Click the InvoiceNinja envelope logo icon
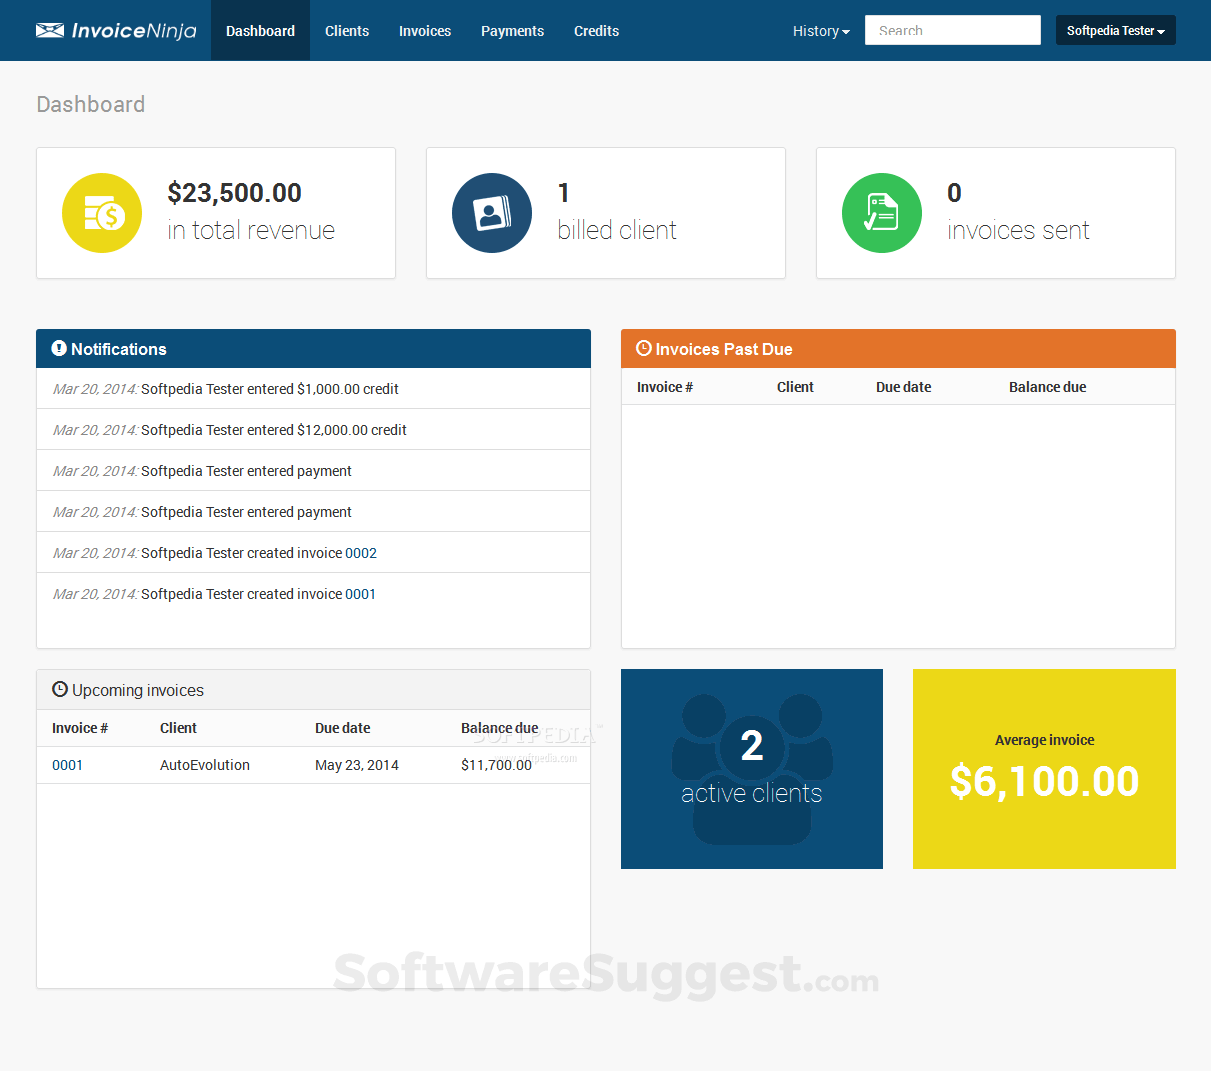Image resolution: width=1211 pixels, height=1071 pixels. pos(49,30)
